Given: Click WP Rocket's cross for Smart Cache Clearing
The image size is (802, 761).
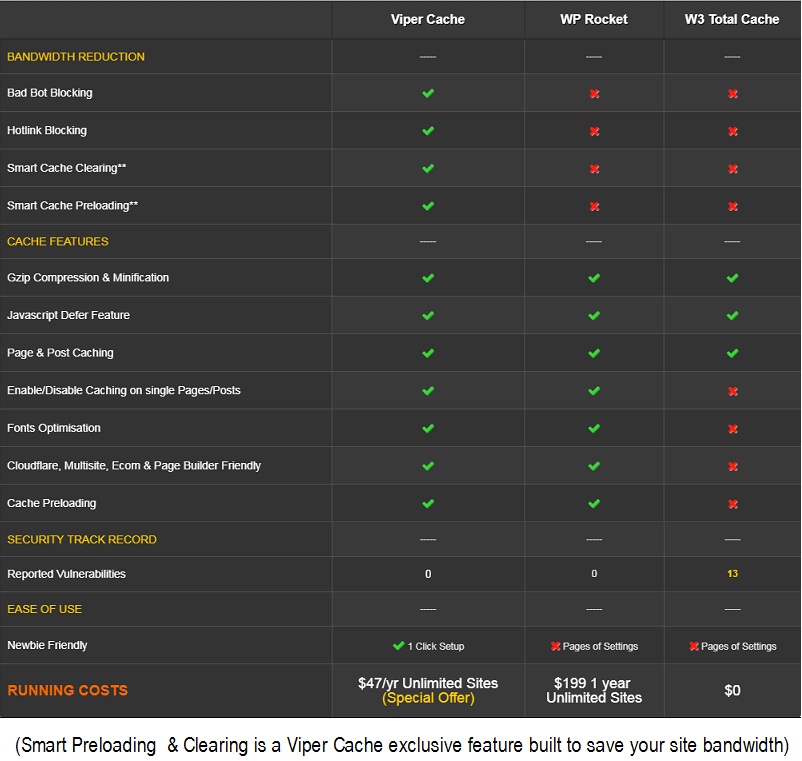Looking at the screenshot, I should pos(594,169).
